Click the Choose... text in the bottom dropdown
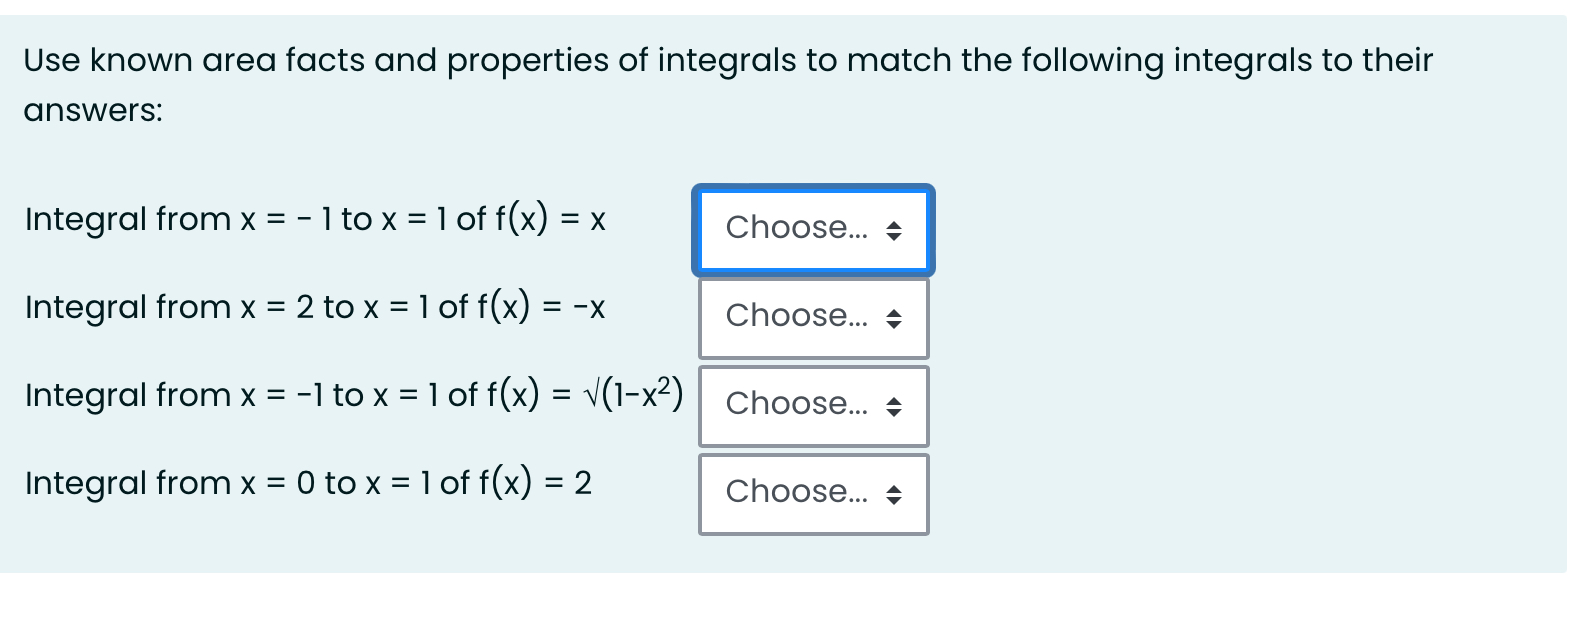Screen dimensions: 1575x622 tap(797, 492)
